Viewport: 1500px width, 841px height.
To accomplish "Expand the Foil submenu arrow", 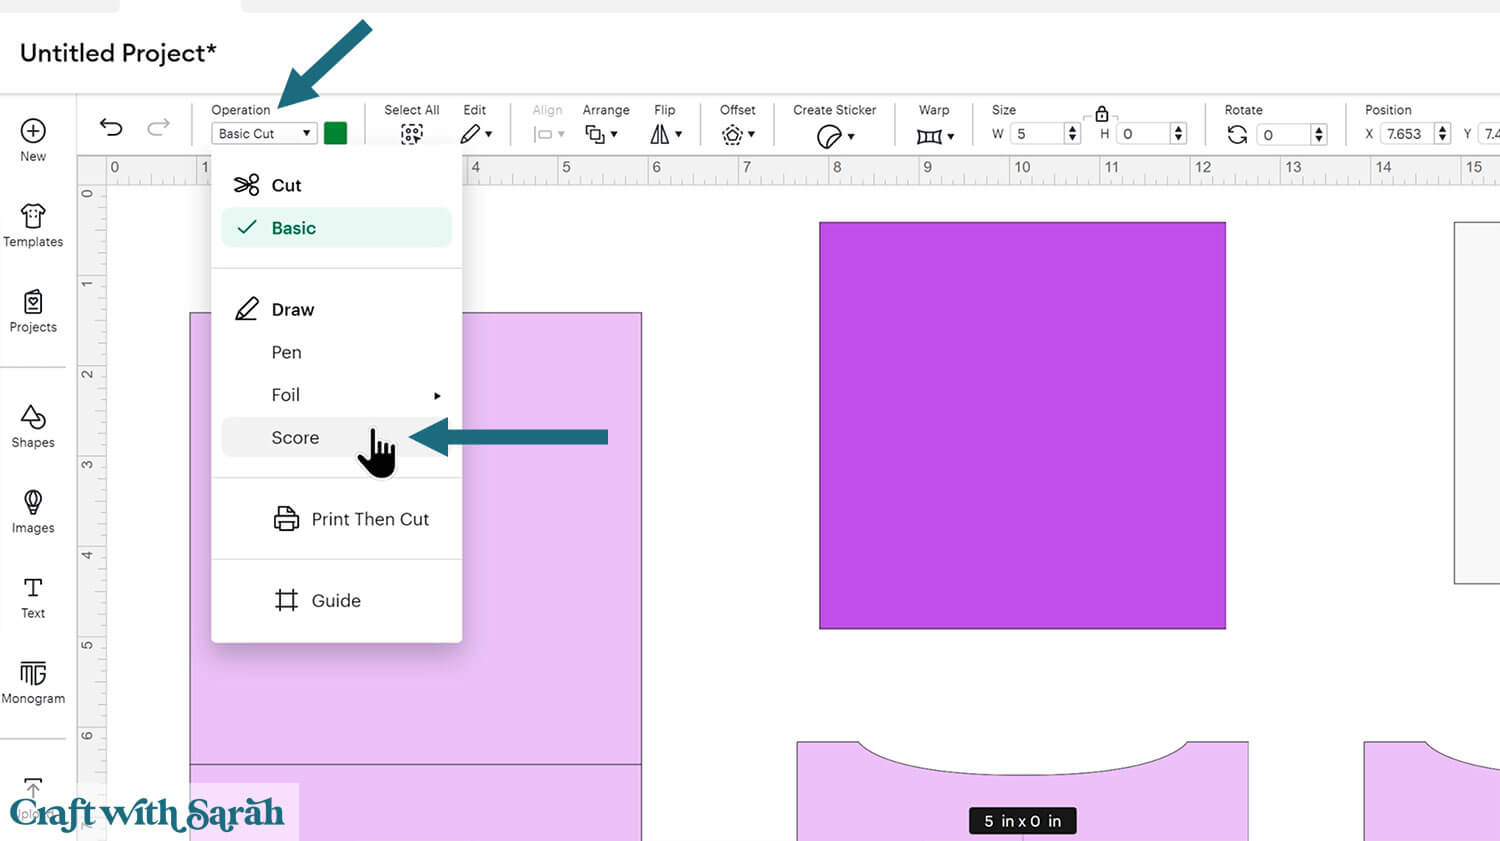I will point(437,396).
